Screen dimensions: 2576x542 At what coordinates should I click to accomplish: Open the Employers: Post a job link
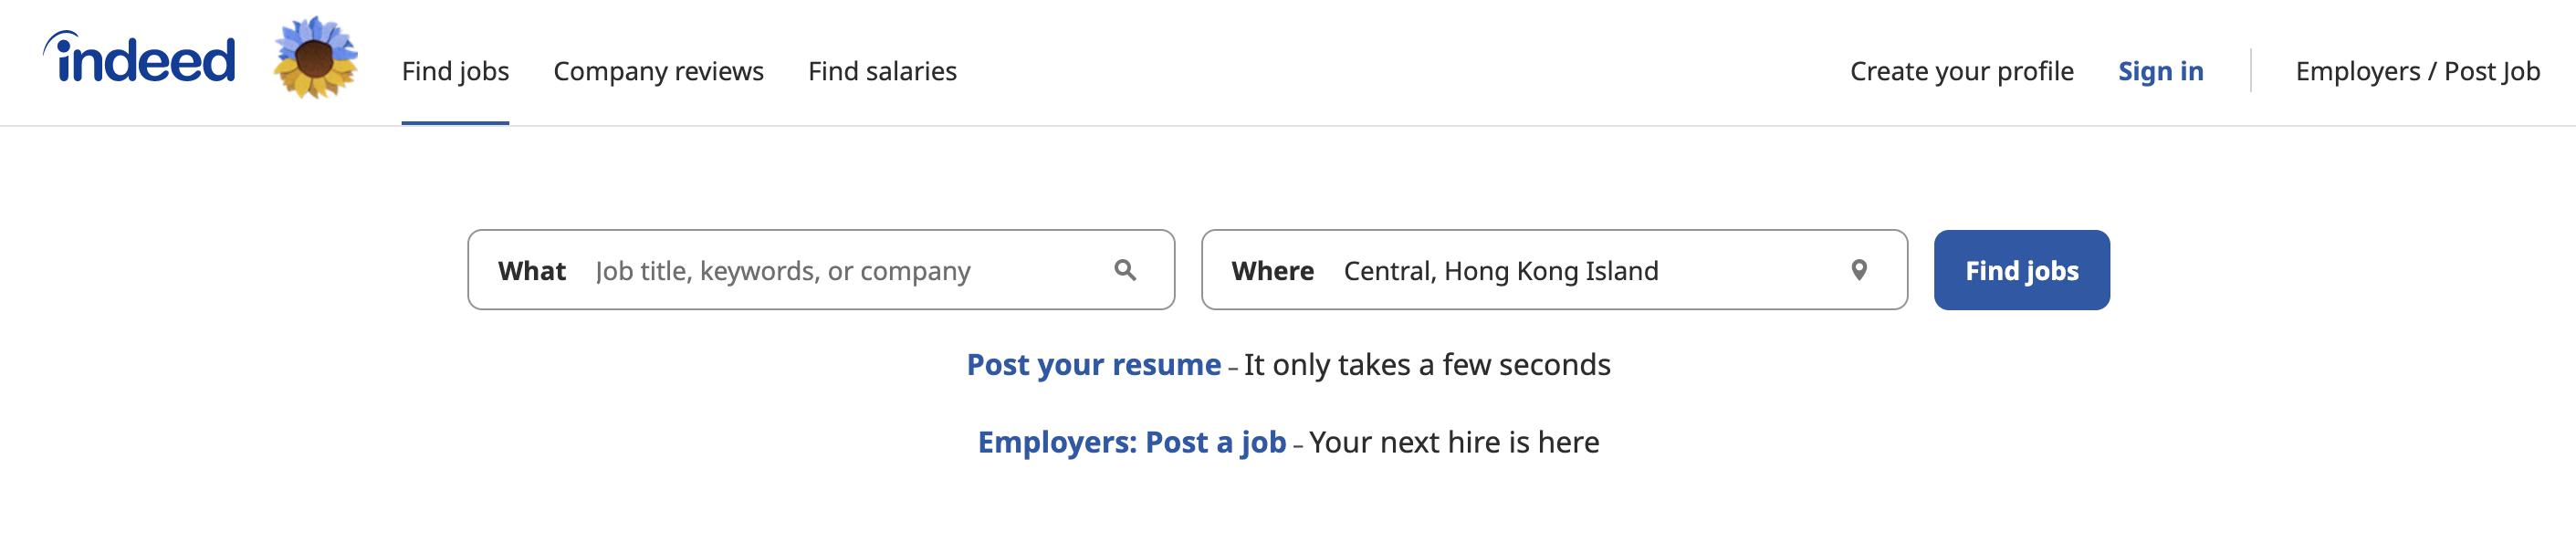click(x=1131, y=442)
